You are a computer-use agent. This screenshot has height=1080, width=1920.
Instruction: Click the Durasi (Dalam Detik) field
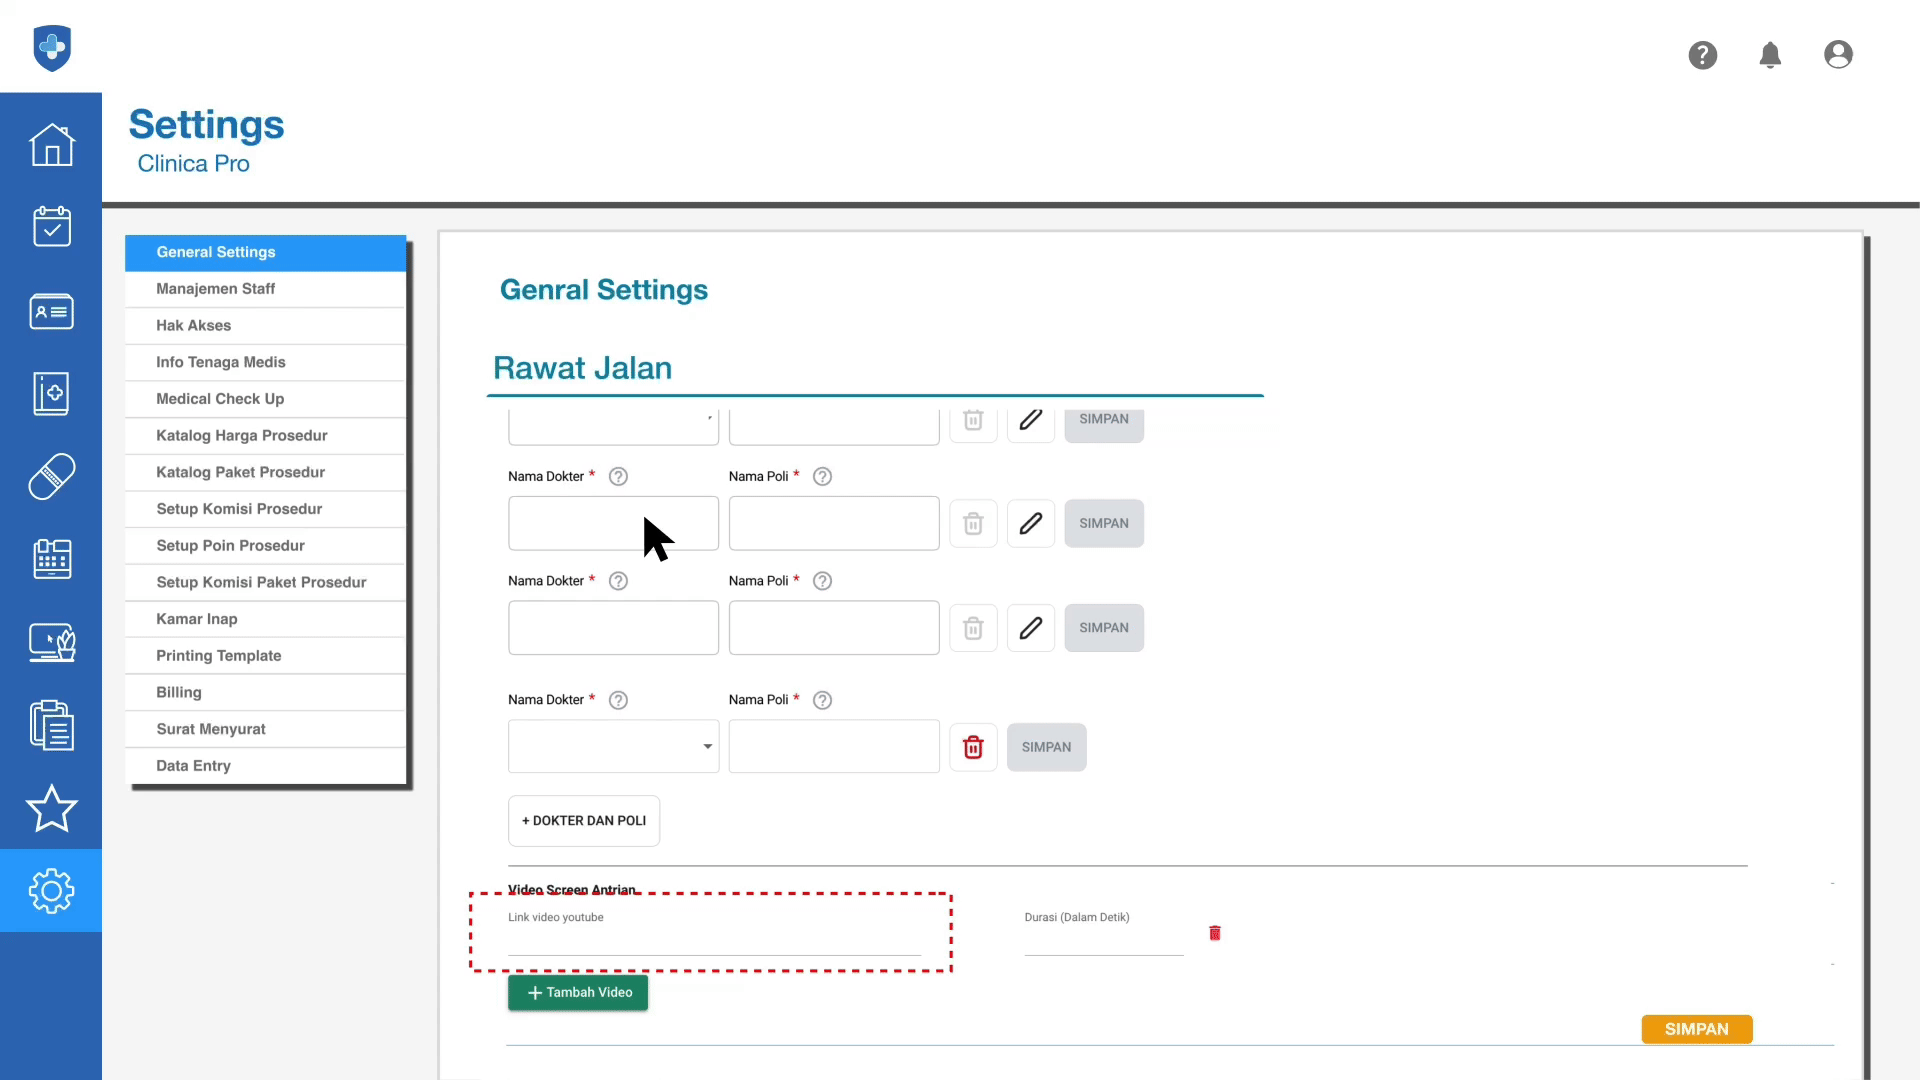click(1102, 942)
